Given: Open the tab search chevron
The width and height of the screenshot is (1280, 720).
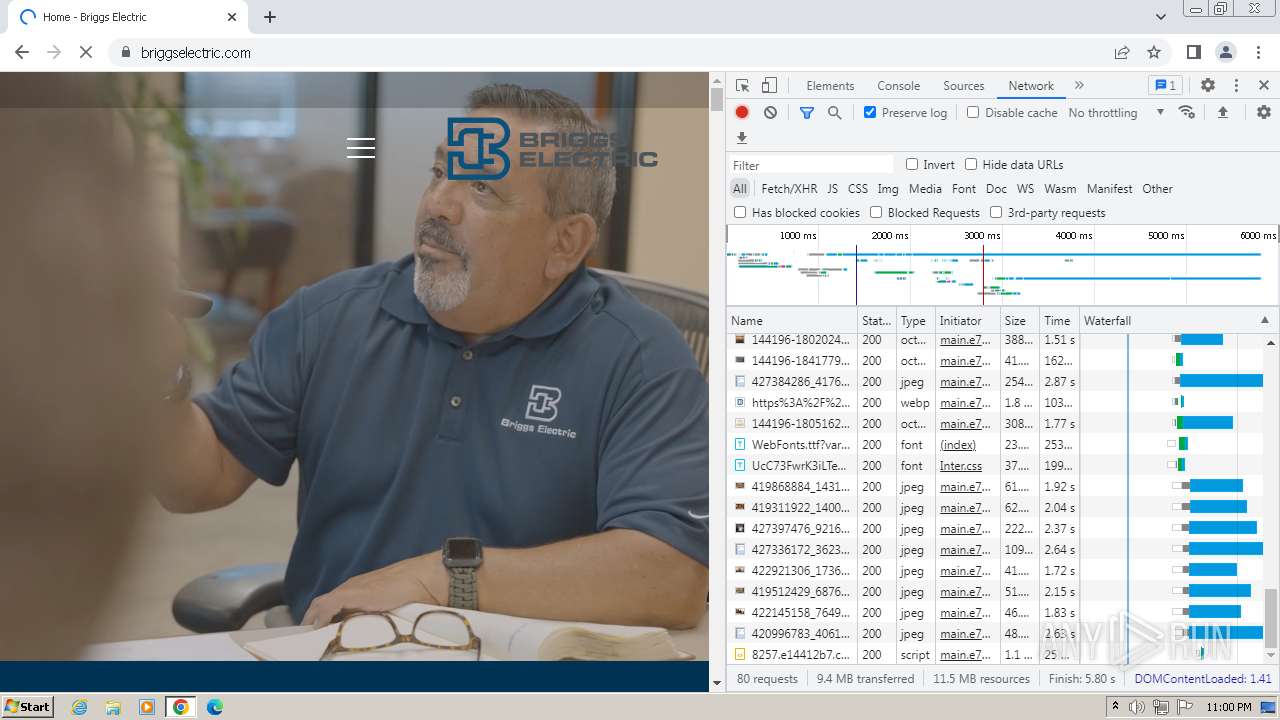Looking at the screenshot, I should (x=1160, y=17).
